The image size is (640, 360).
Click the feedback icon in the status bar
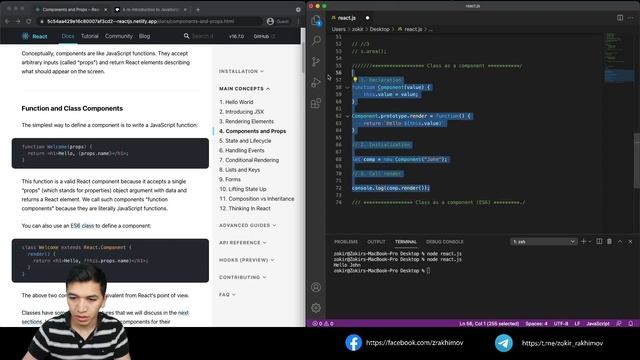click(619, 324)
